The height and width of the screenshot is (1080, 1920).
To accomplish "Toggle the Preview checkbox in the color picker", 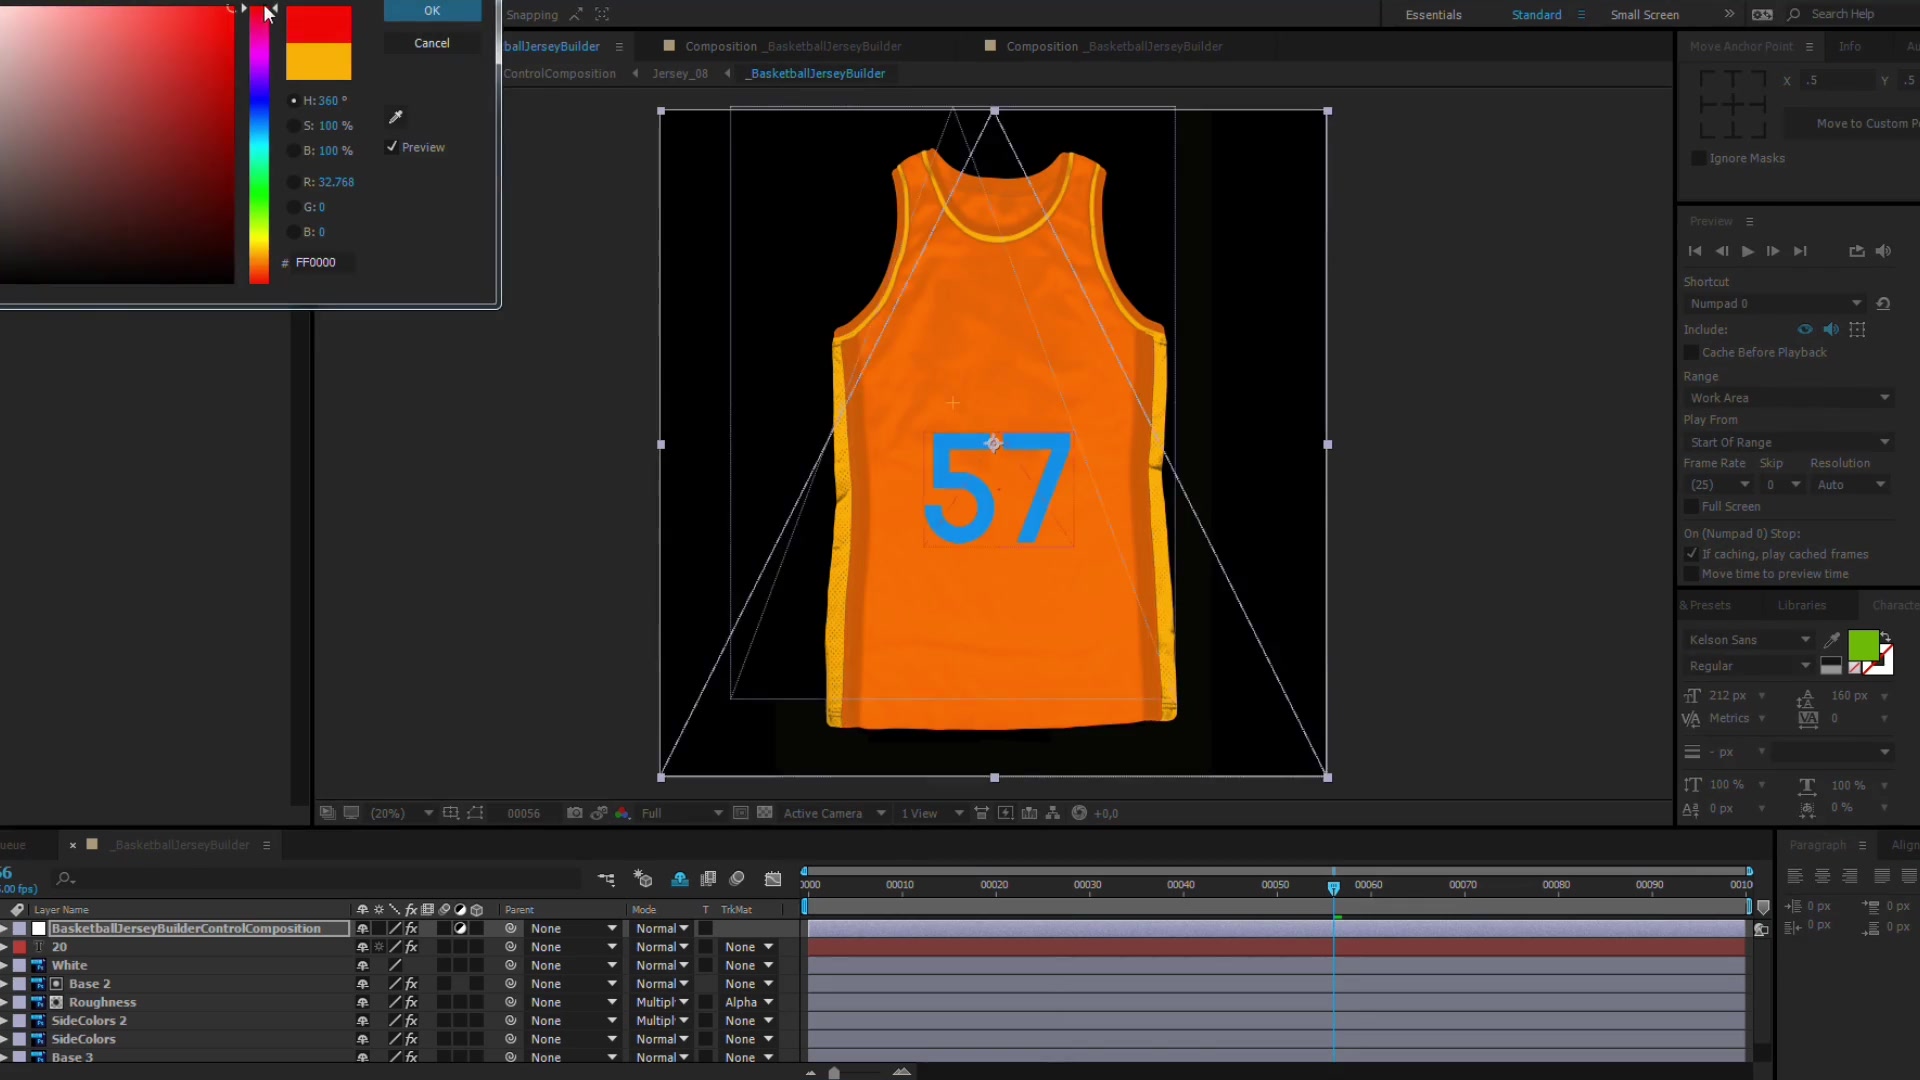I will (392, 147).
